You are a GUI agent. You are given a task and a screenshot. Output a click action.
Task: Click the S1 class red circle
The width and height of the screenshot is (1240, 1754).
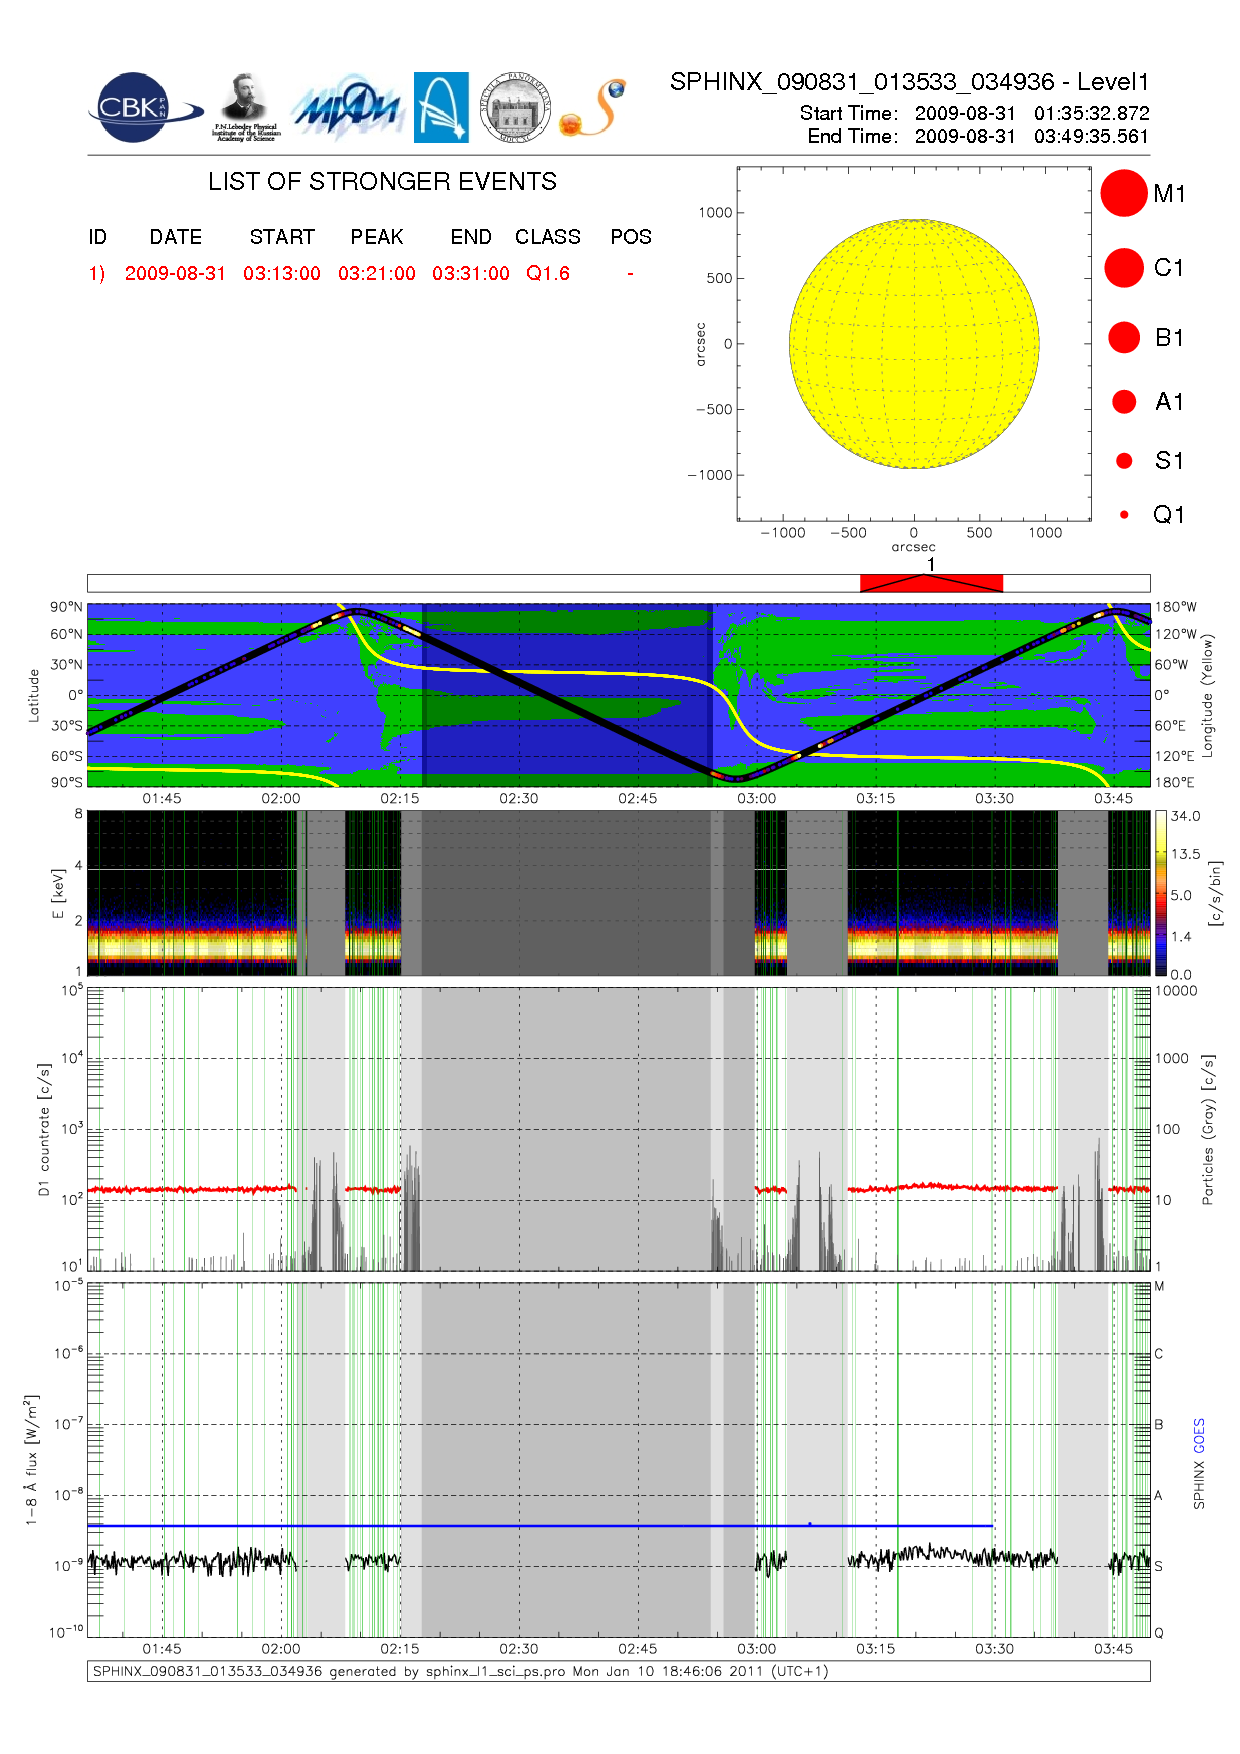[1124, 460]
